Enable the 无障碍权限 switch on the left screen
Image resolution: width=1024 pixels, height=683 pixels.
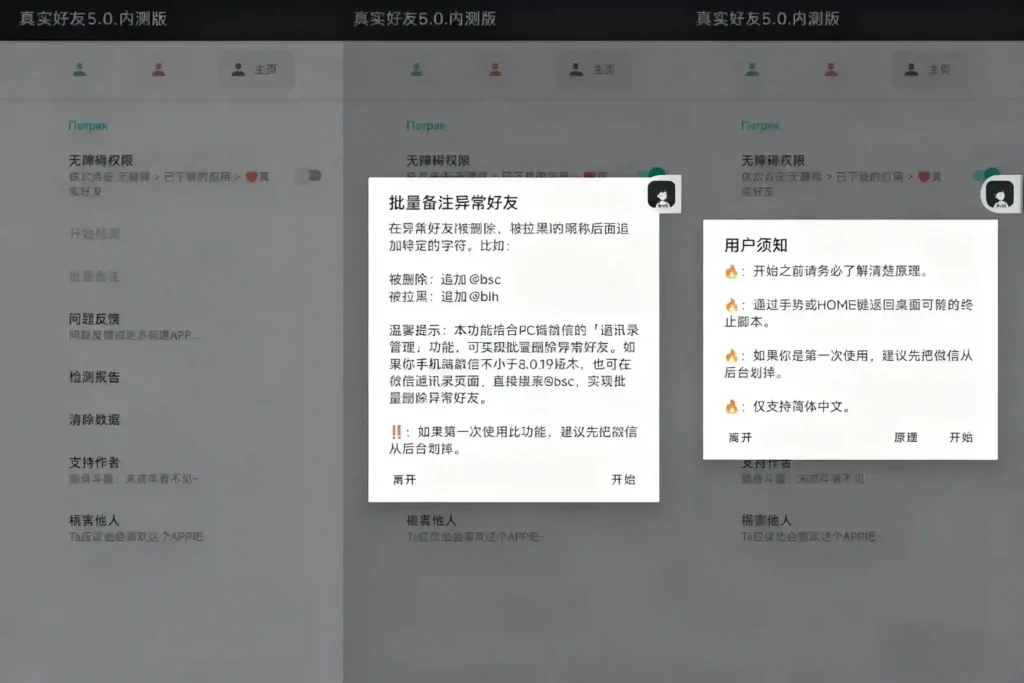[307, 177]
